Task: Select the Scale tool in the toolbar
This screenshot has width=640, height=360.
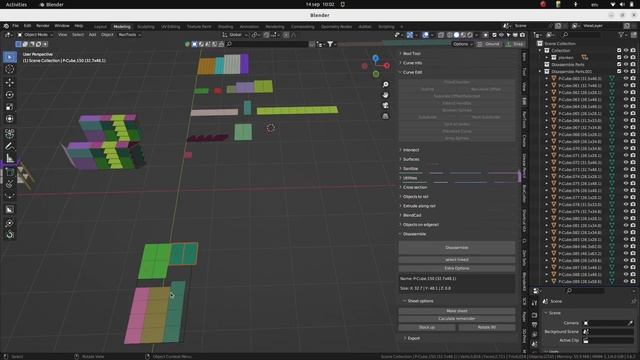Action: [10, 107]
